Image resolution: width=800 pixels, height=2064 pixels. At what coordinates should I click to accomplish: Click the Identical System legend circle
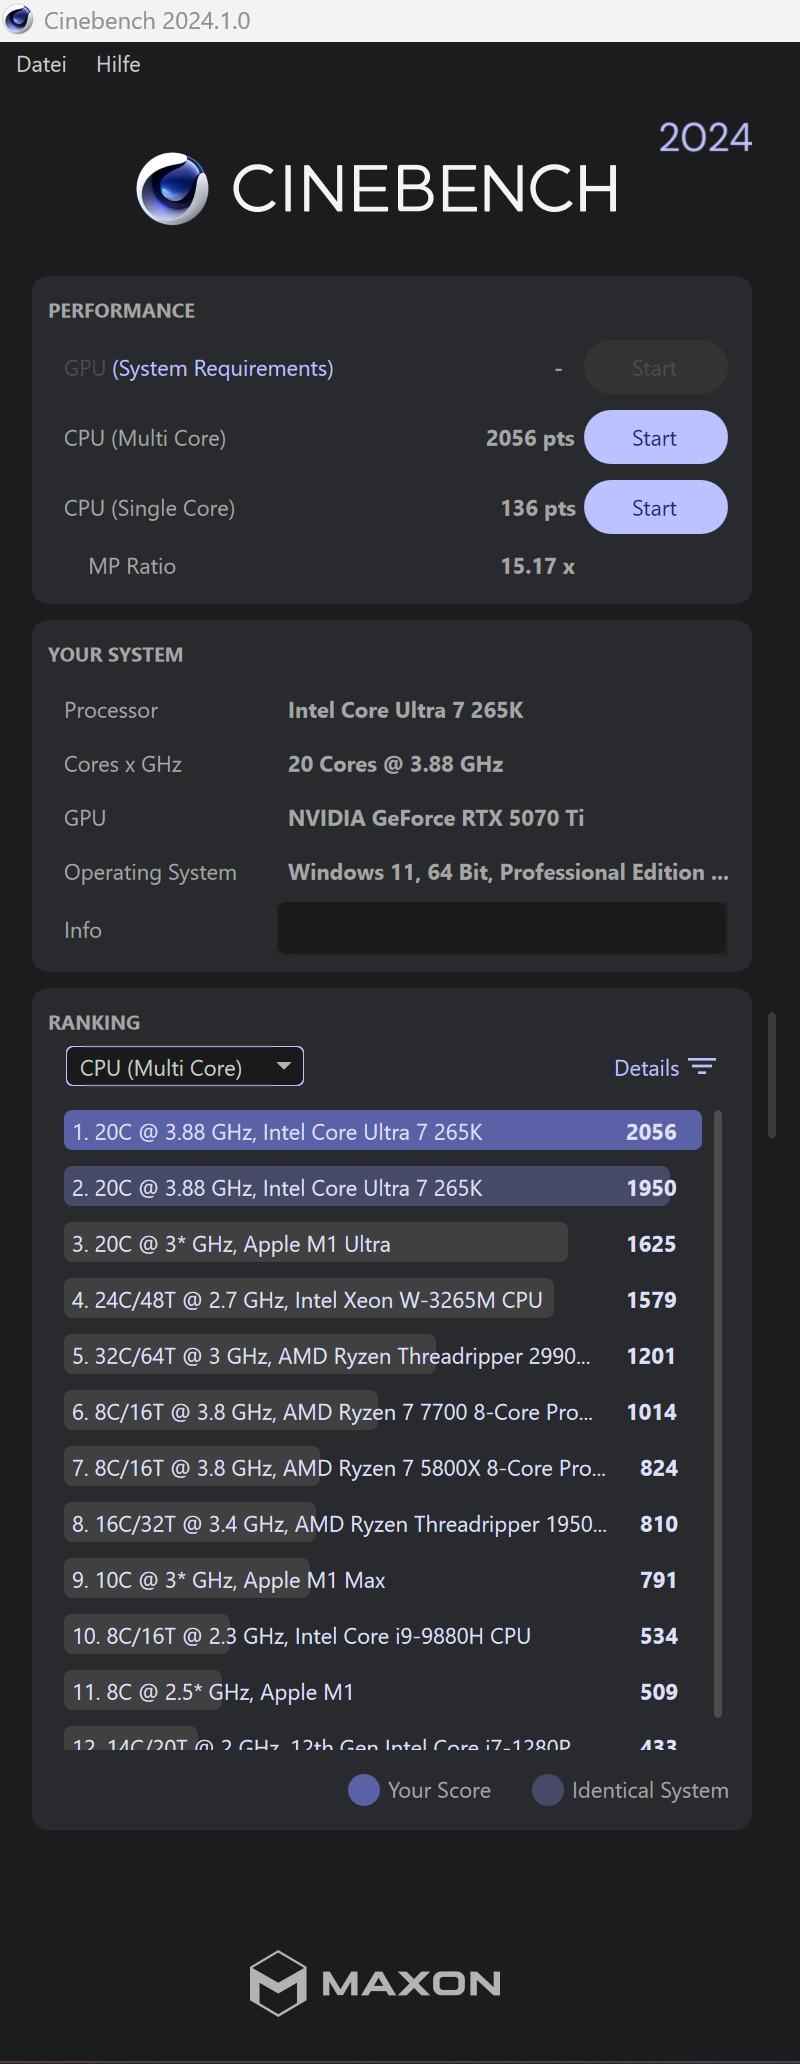[547, 1790]
